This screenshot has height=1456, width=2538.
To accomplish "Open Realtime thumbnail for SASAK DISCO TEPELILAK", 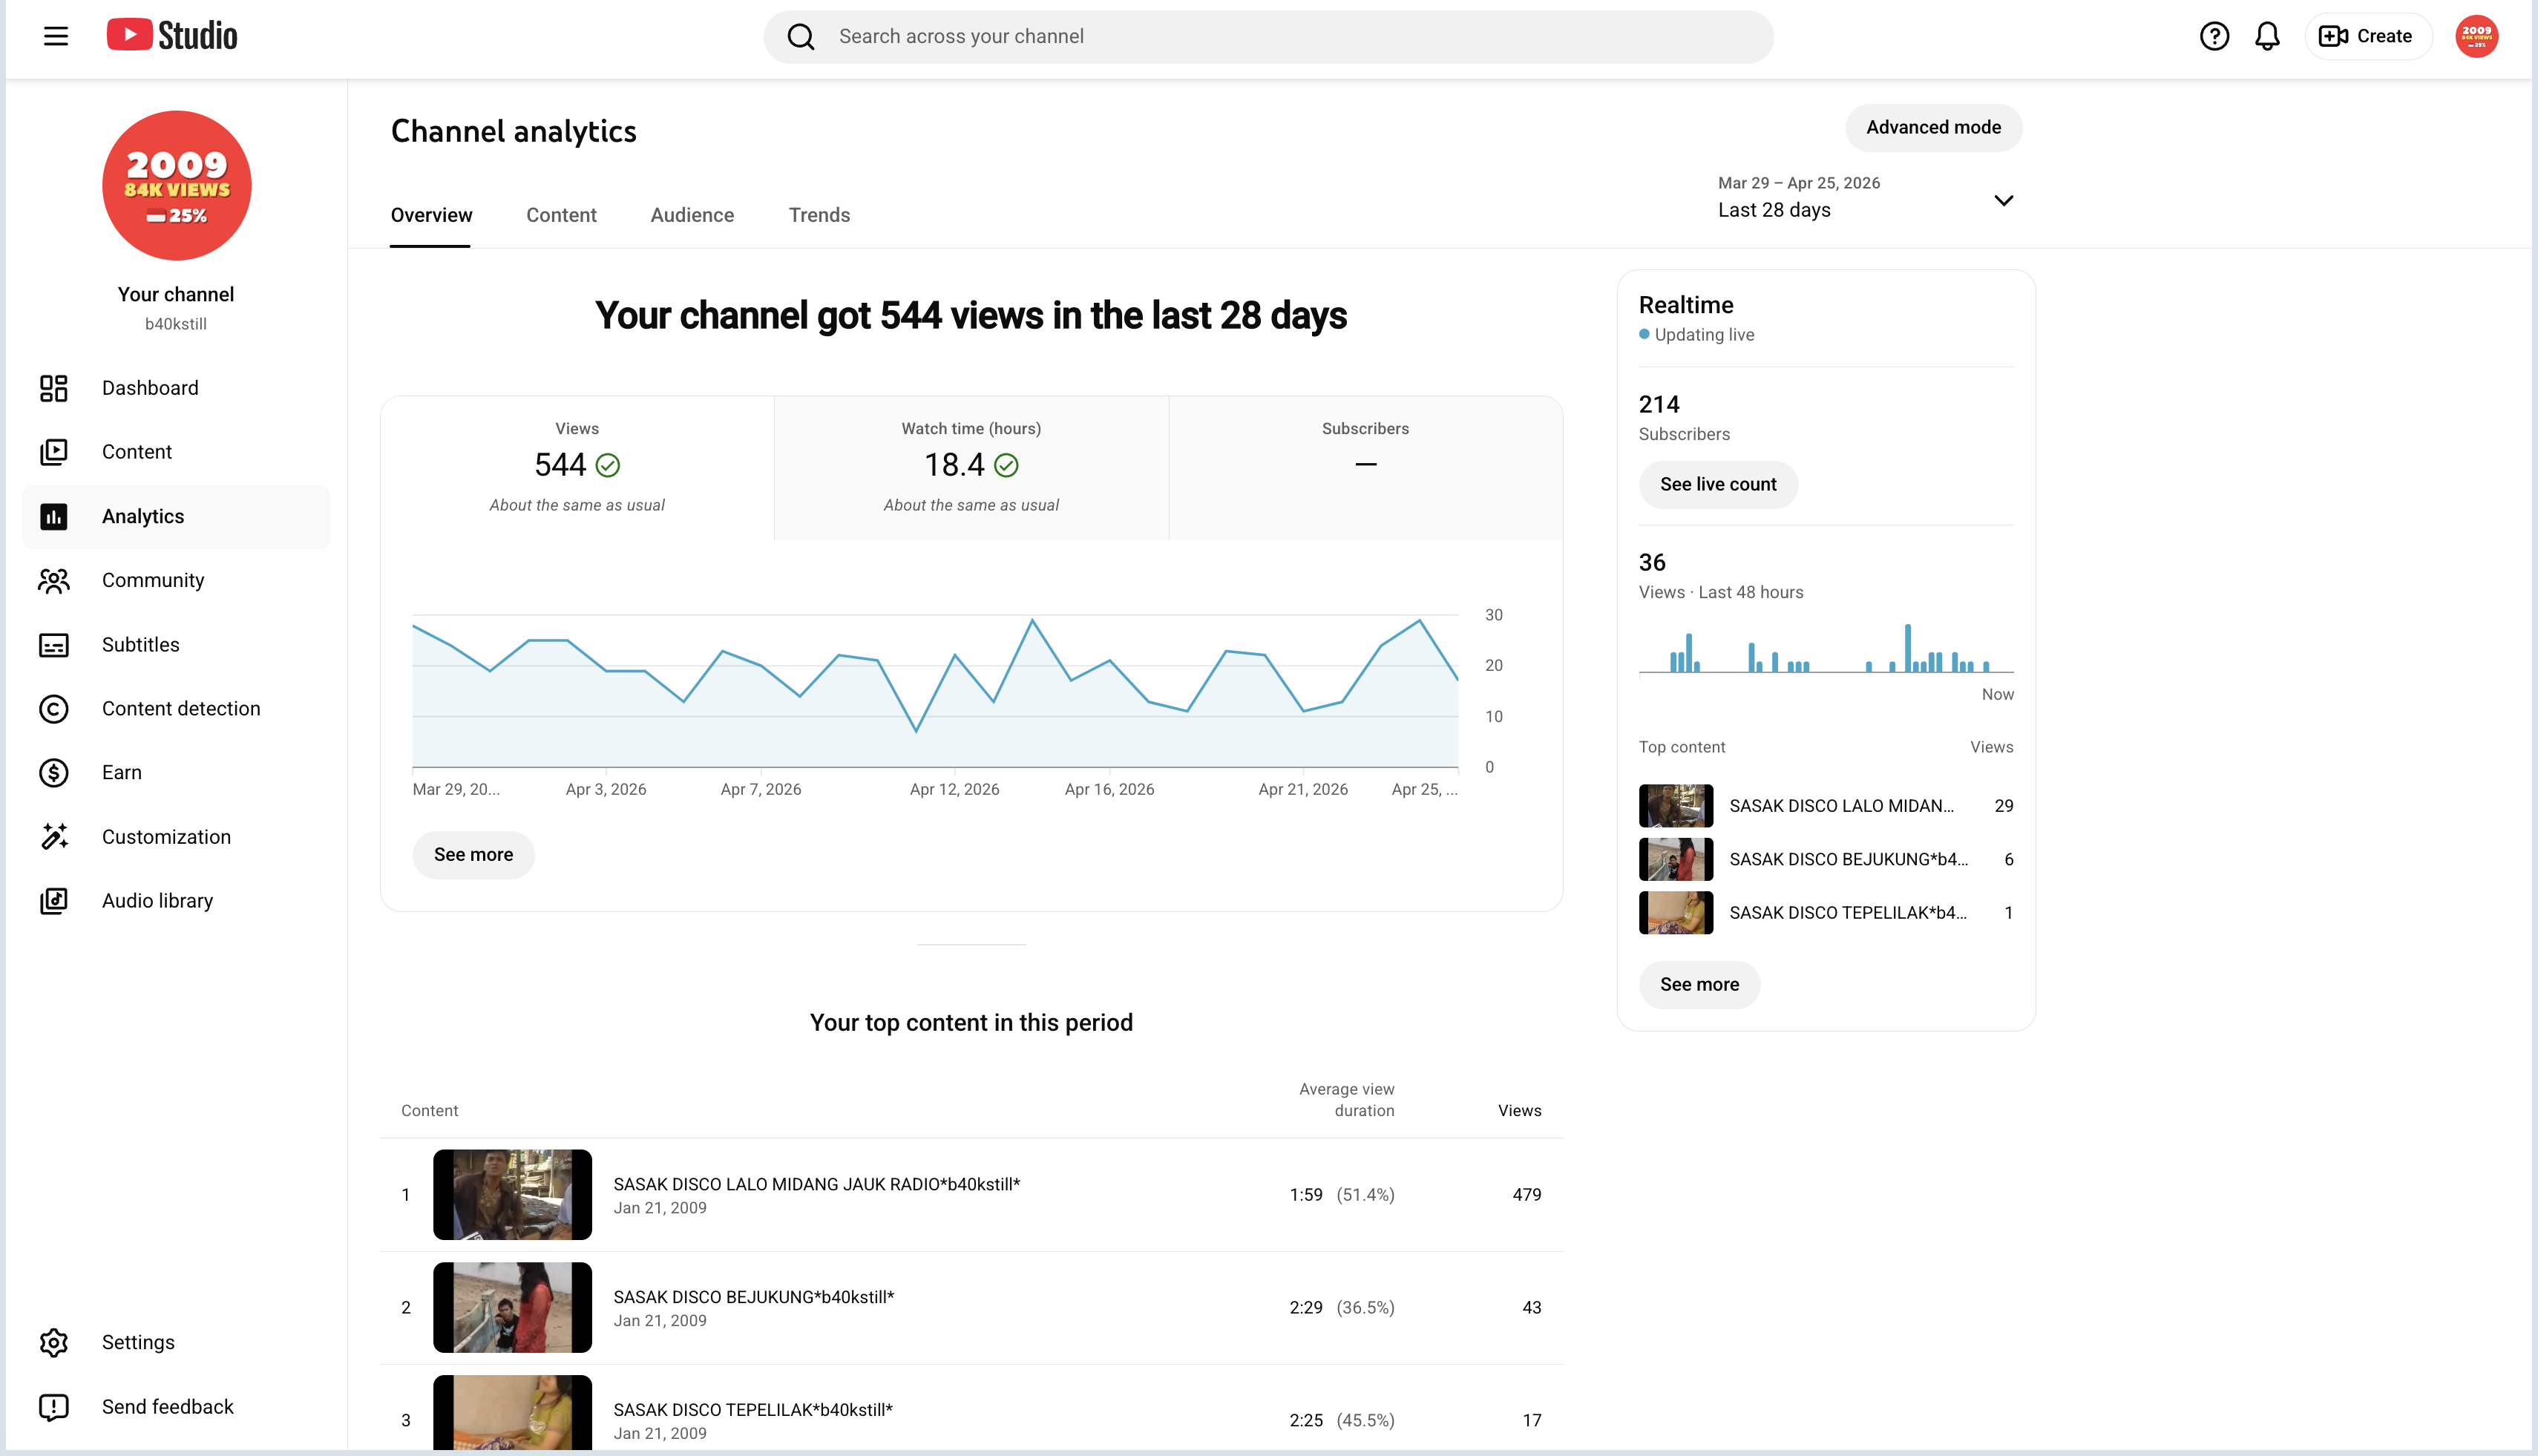I will 1676,913.
